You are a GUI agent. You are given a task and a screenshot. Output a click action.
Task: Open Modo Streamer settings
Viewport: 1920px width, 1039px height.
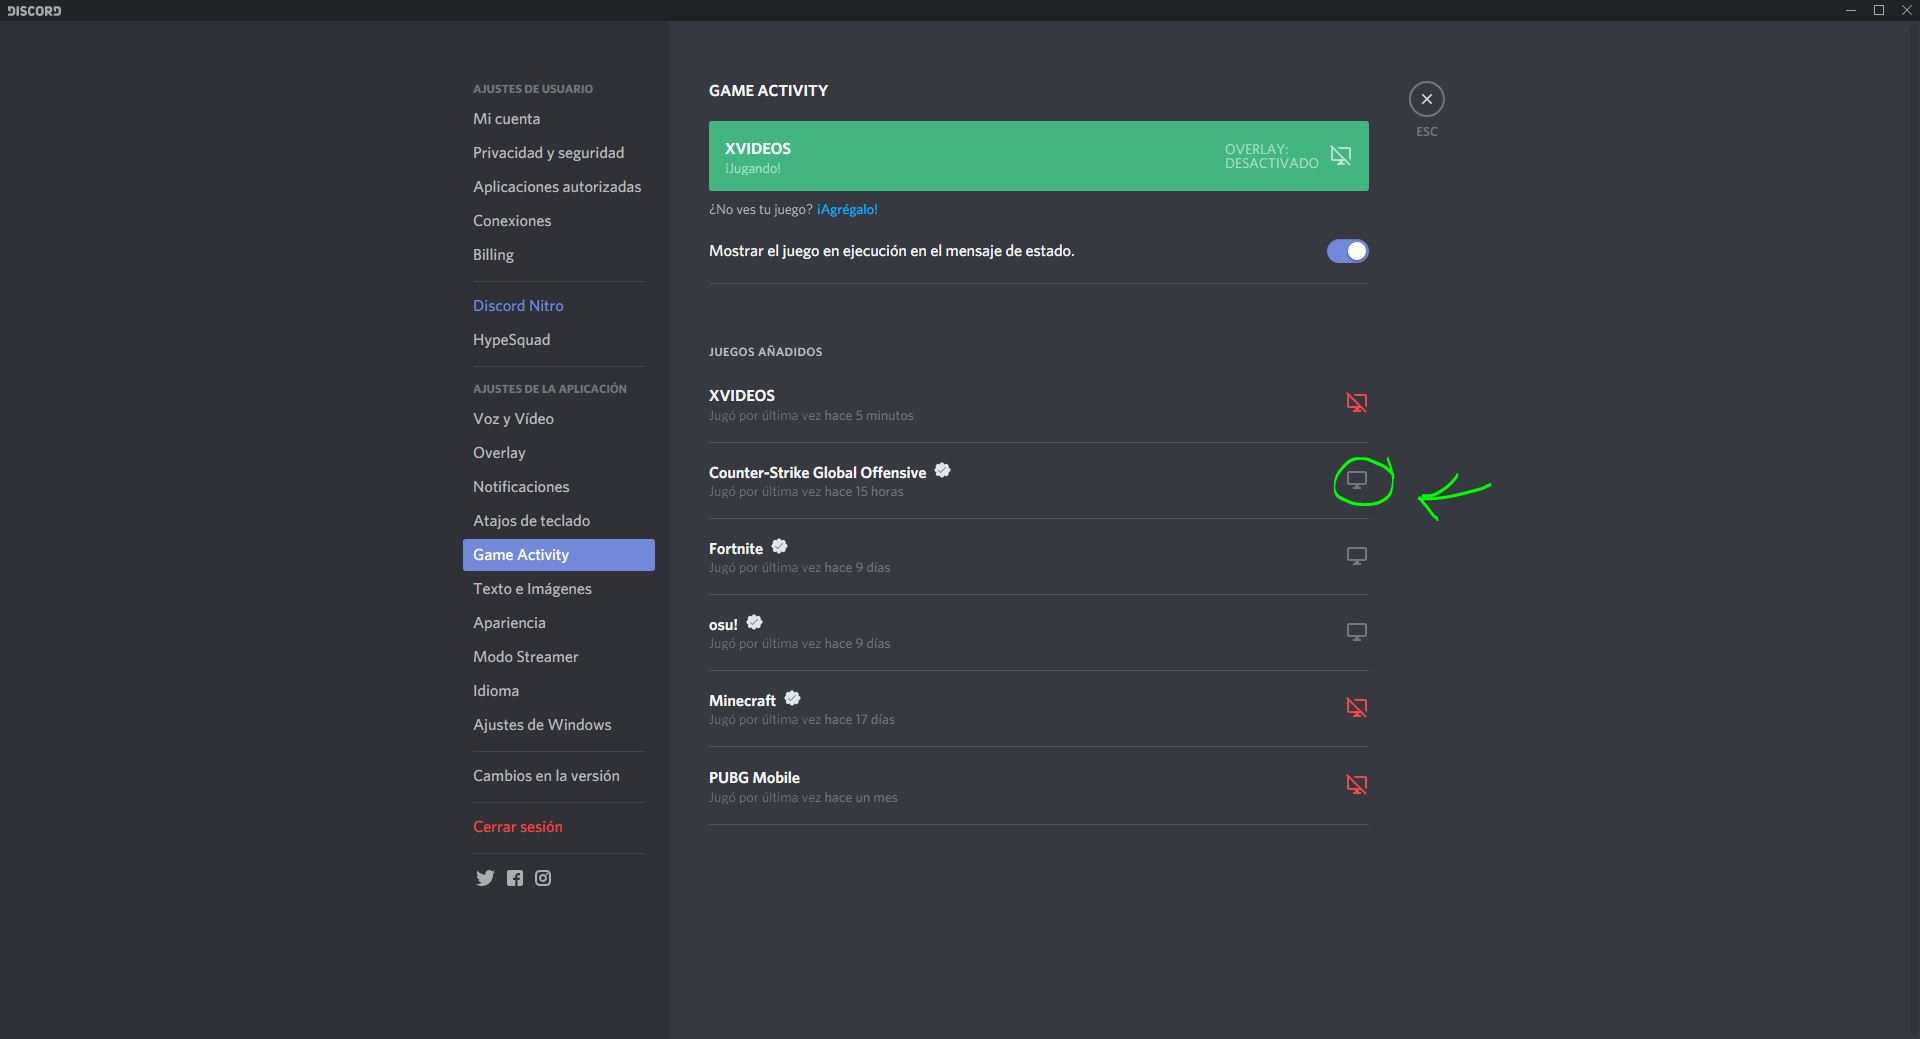525,657
